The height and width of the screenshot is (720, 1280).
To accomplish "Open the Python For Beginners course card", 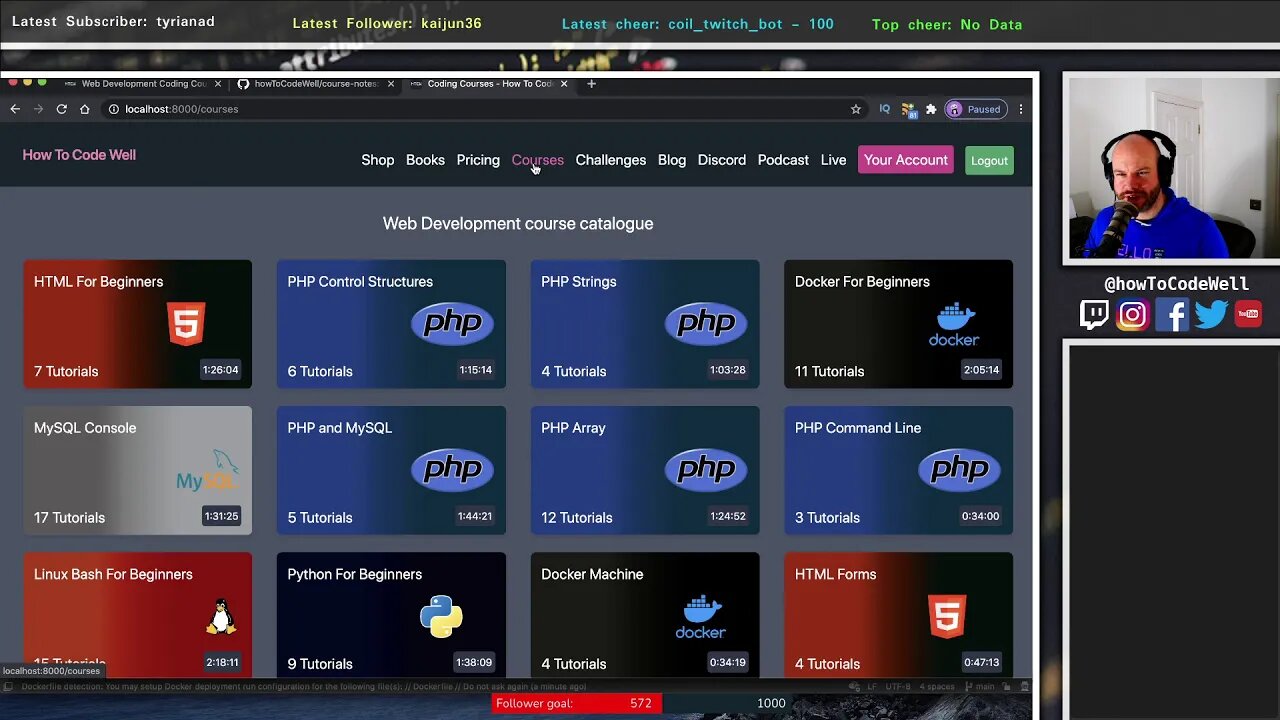I will tap(391, 615).
